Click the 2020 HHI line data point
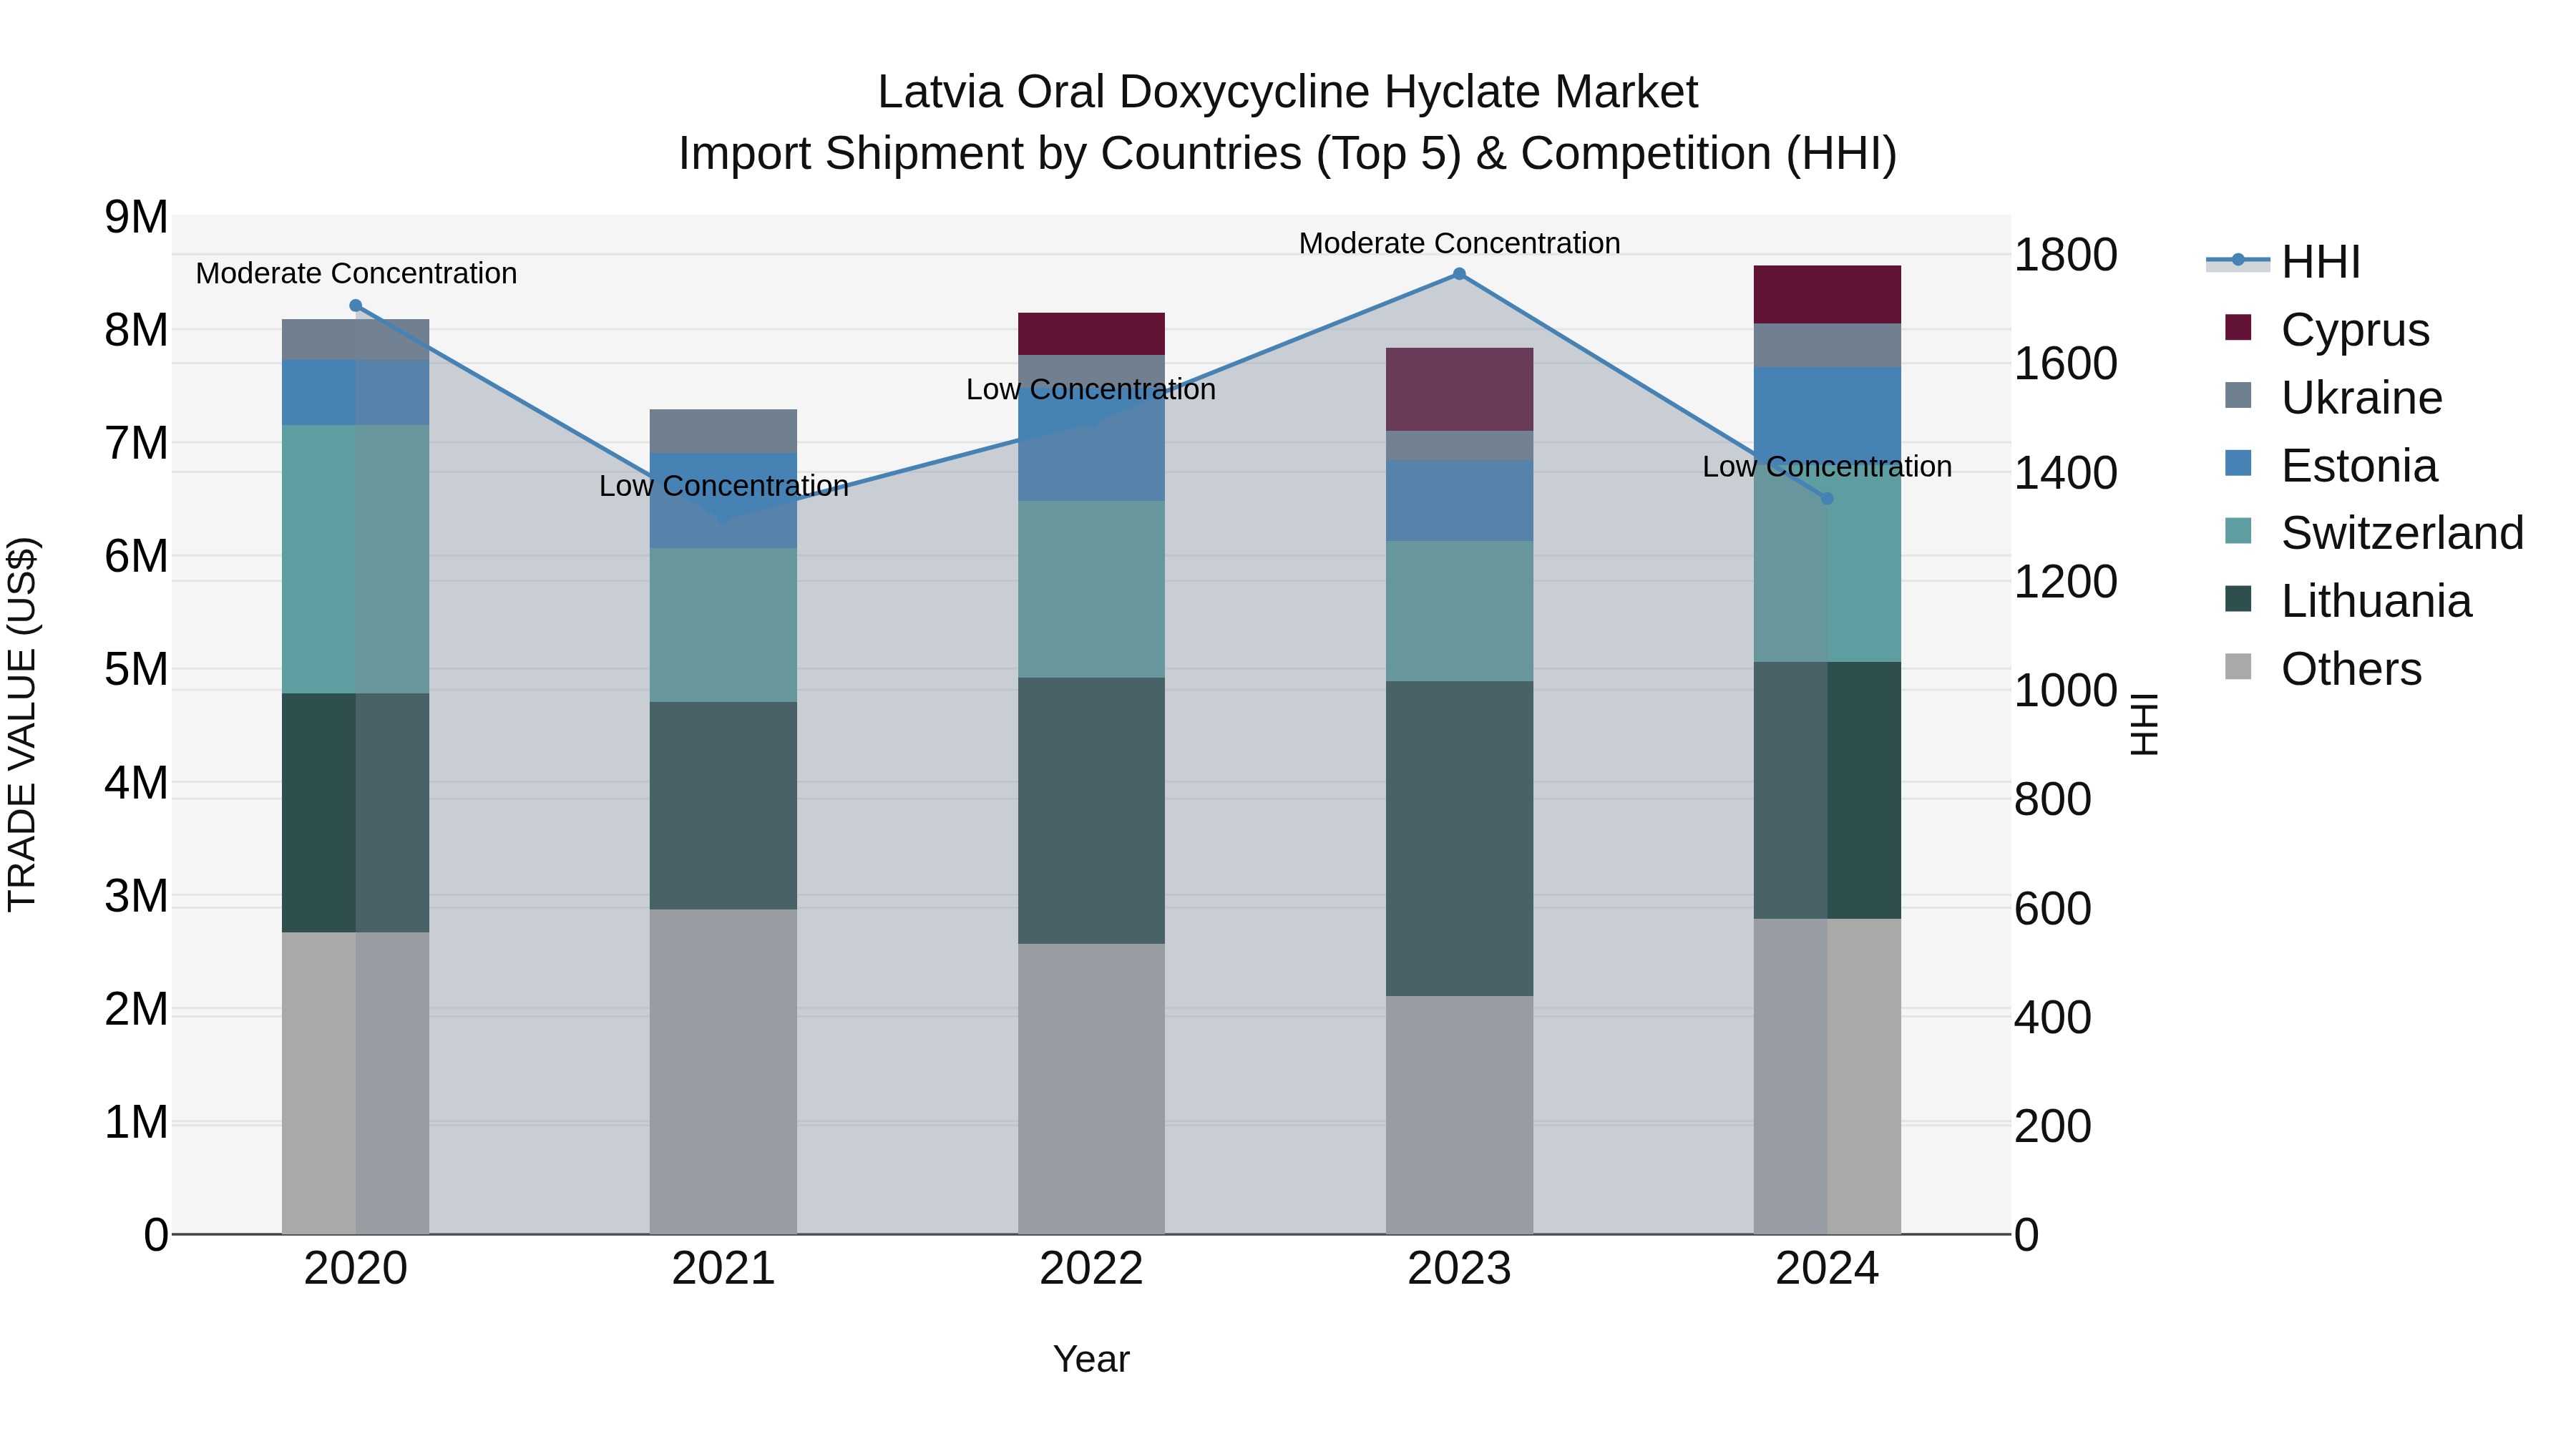Viewport: 2576px width, 1449px height. (355, 306)
